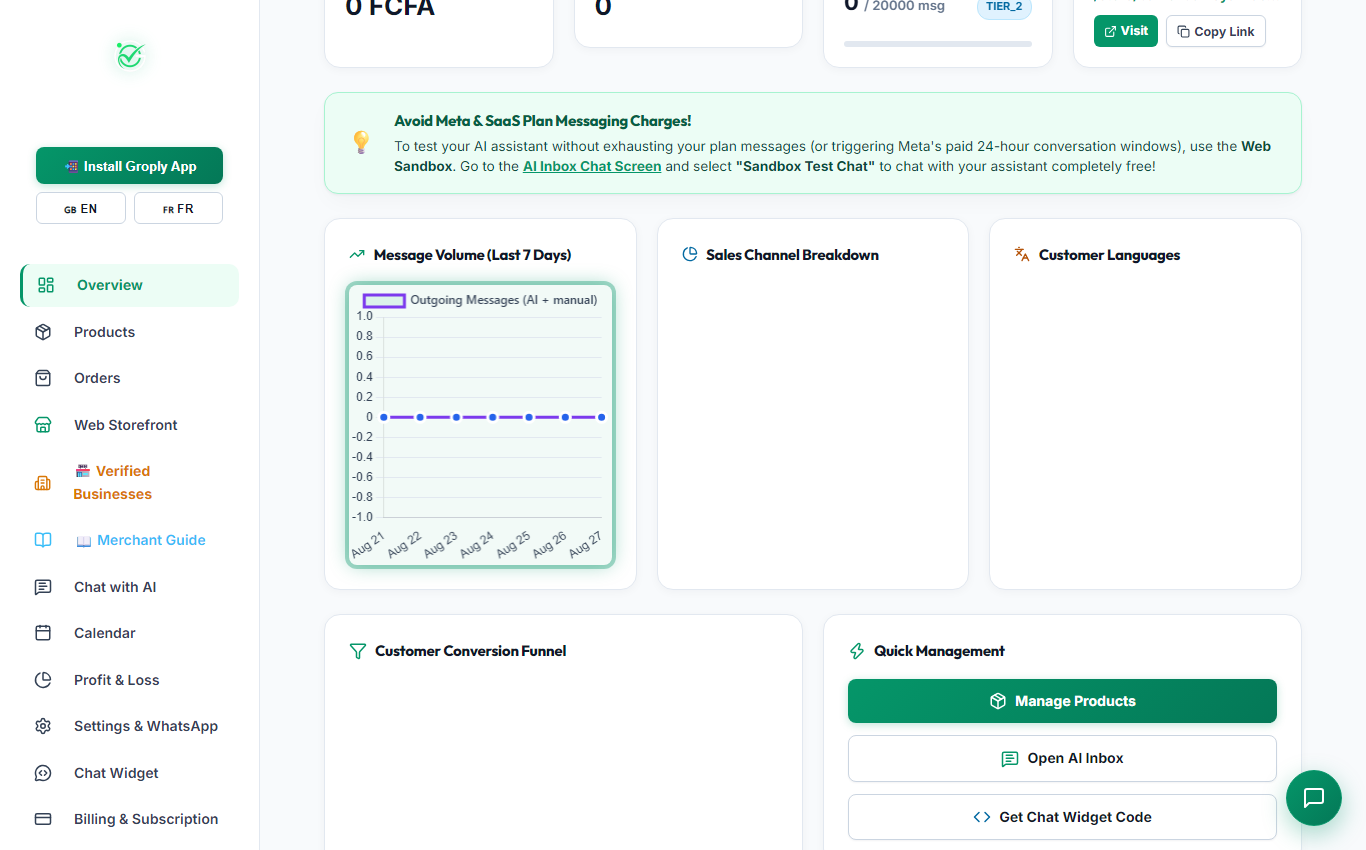Click the Profit & Loss pie icon

tap(43, 680)
